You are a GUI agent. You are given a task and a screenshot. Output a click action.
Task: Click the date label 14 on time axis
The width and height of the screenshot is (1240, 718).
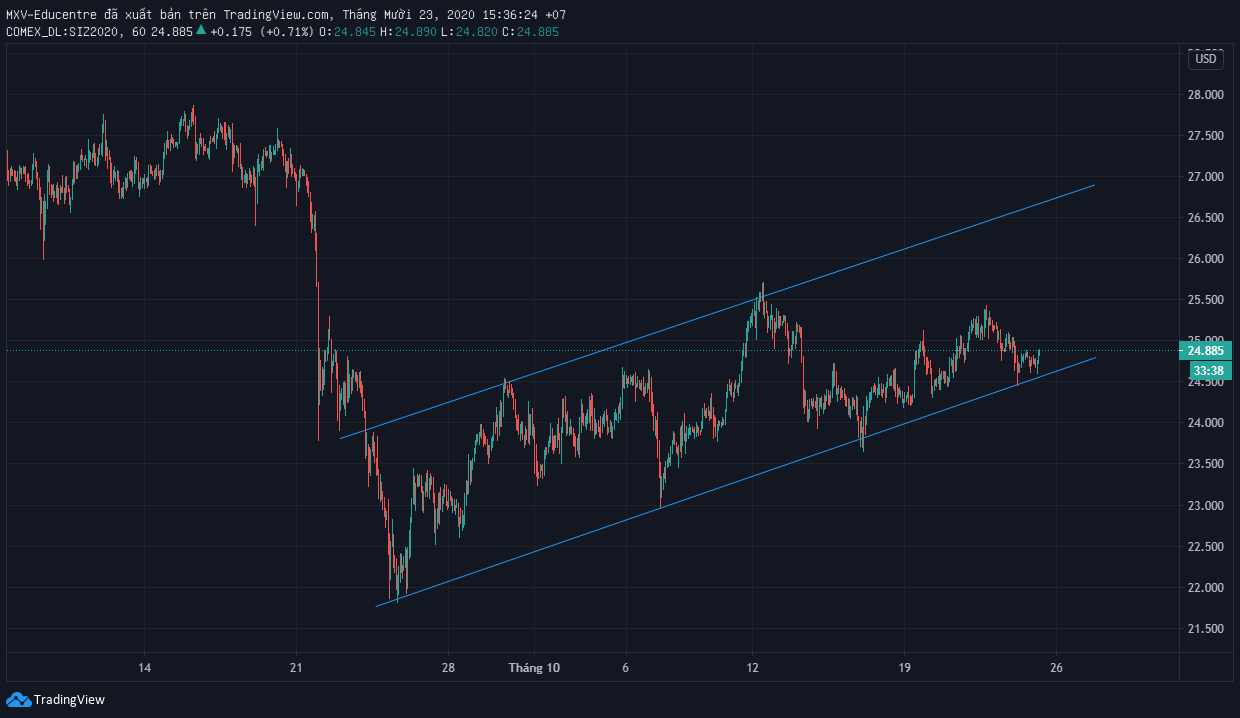[144, 668]
